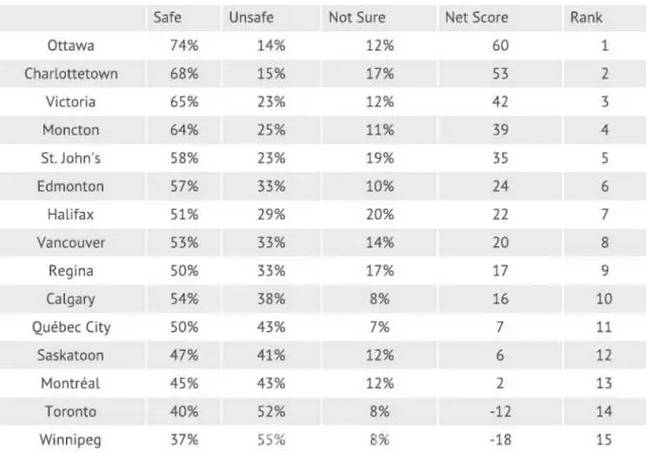Select the Vancouver row label
Image resolution: width=649 pixels, height=454 pixels.
click(71, 243)
